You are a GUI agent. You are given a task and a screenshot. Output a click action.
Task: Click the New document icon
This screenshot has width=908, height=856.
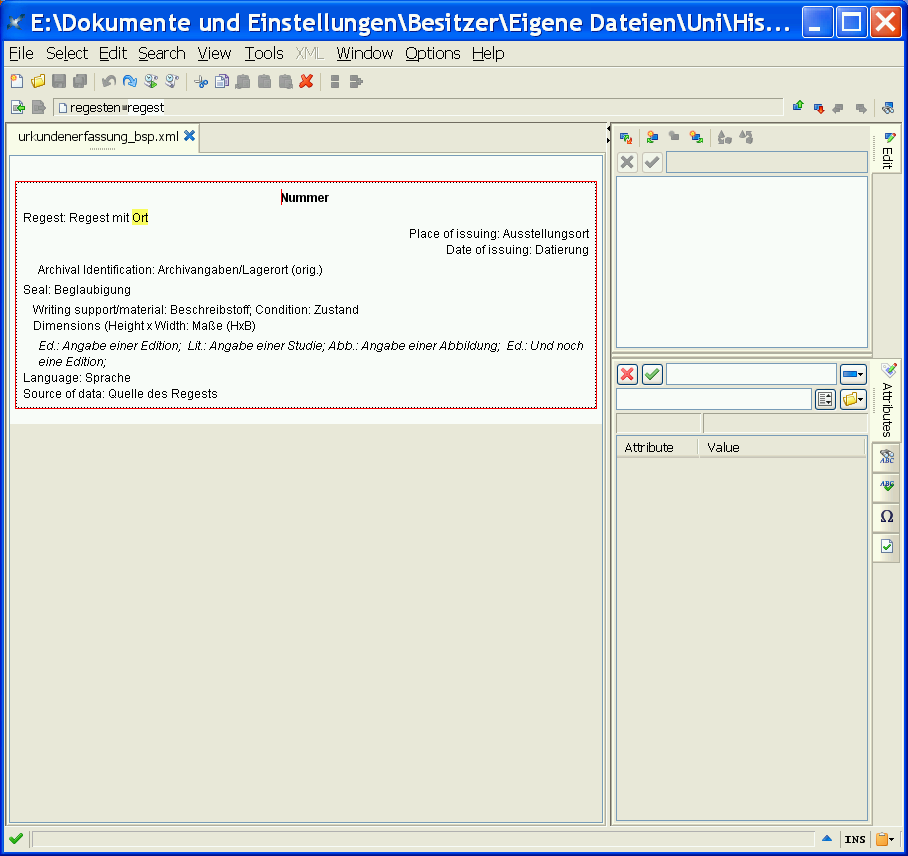(17, 82)
